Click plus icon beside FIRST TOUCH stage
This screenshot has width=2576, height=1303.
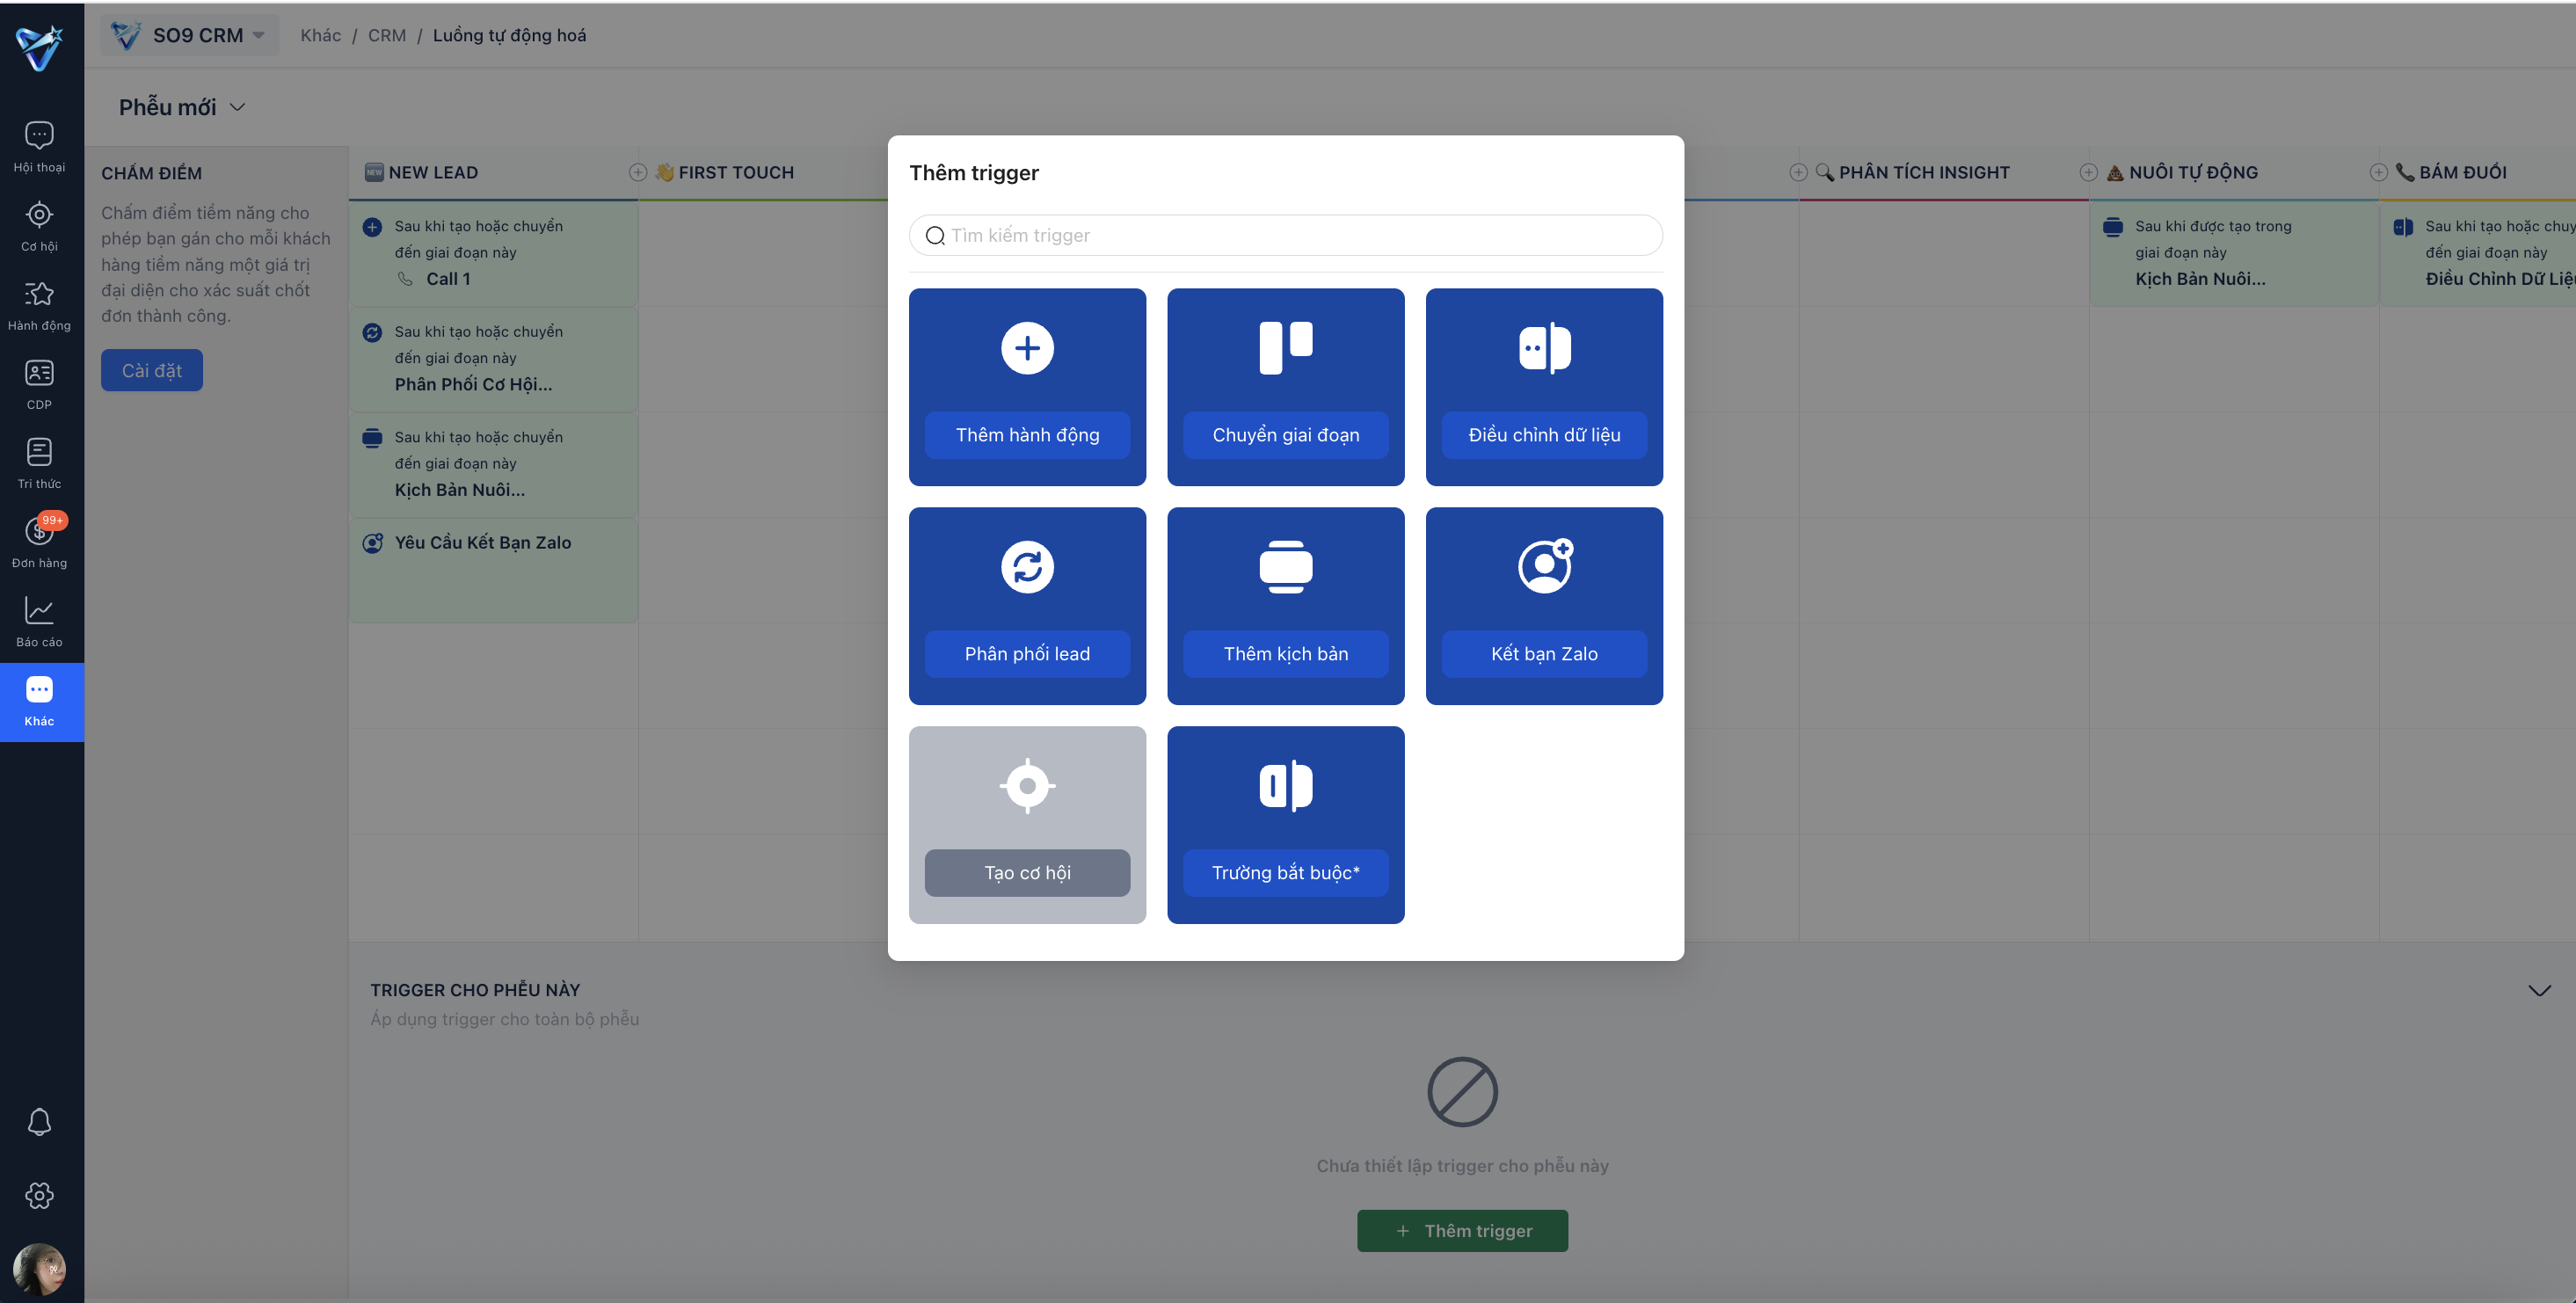click(637, 172)
